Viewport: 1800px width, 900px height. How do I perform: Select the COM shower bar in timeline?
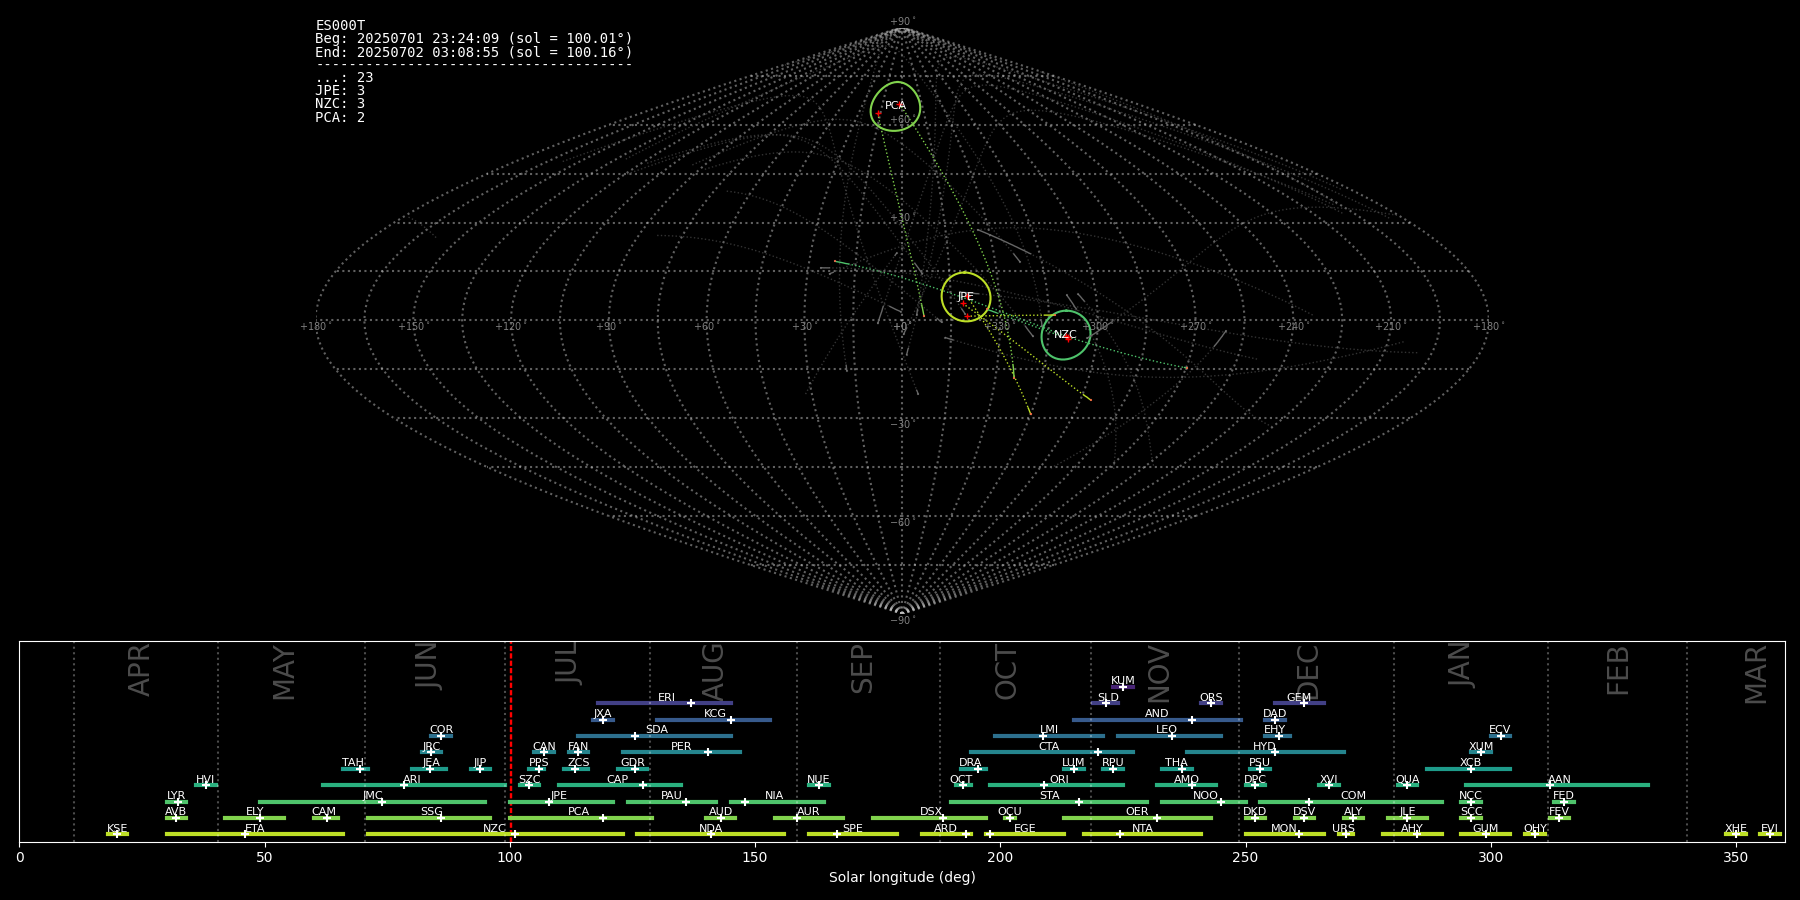click(1351, 801)
